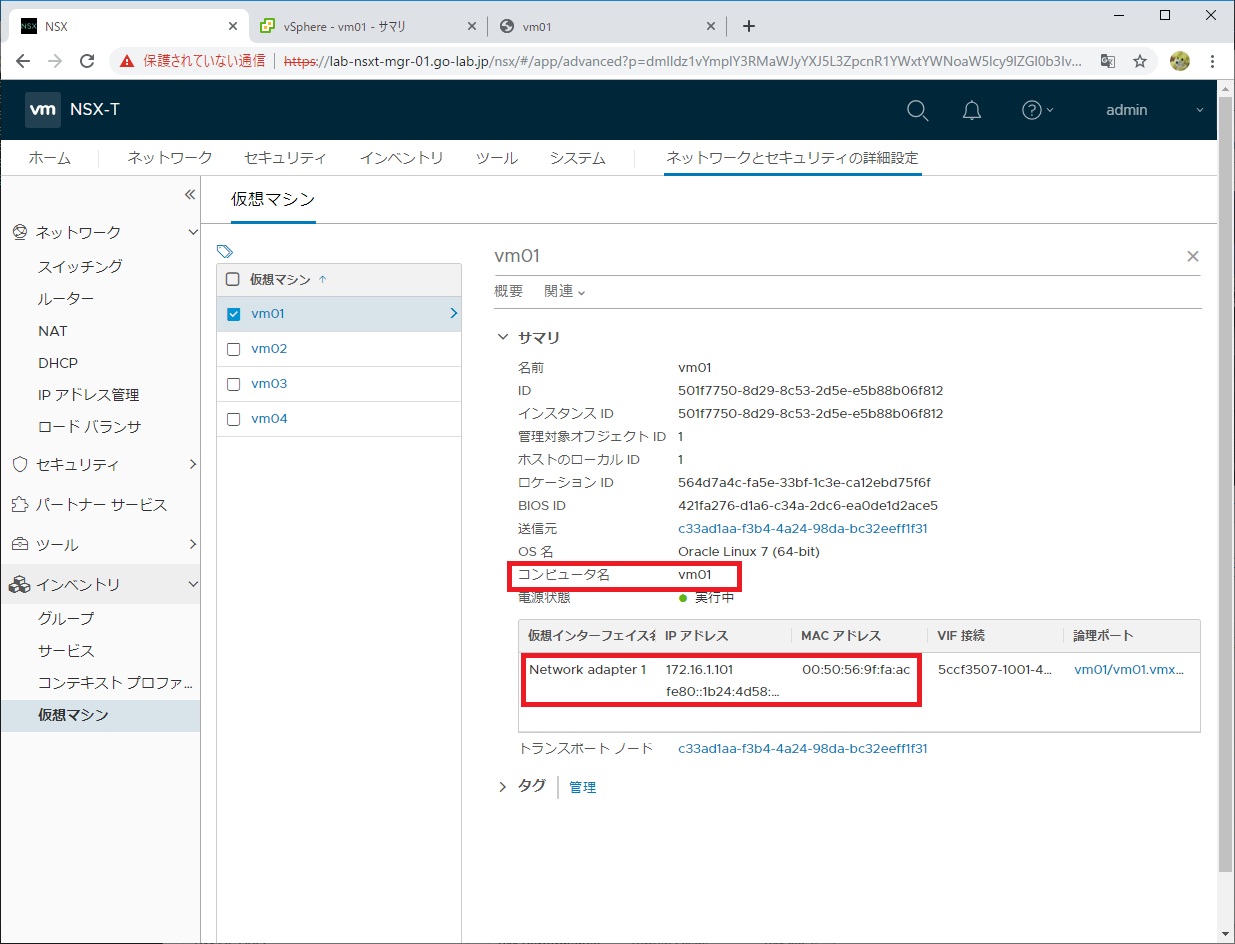Select スイッチング in sidebar
Viewport: 1235px width, 944px height.
(x=80, y=266)
